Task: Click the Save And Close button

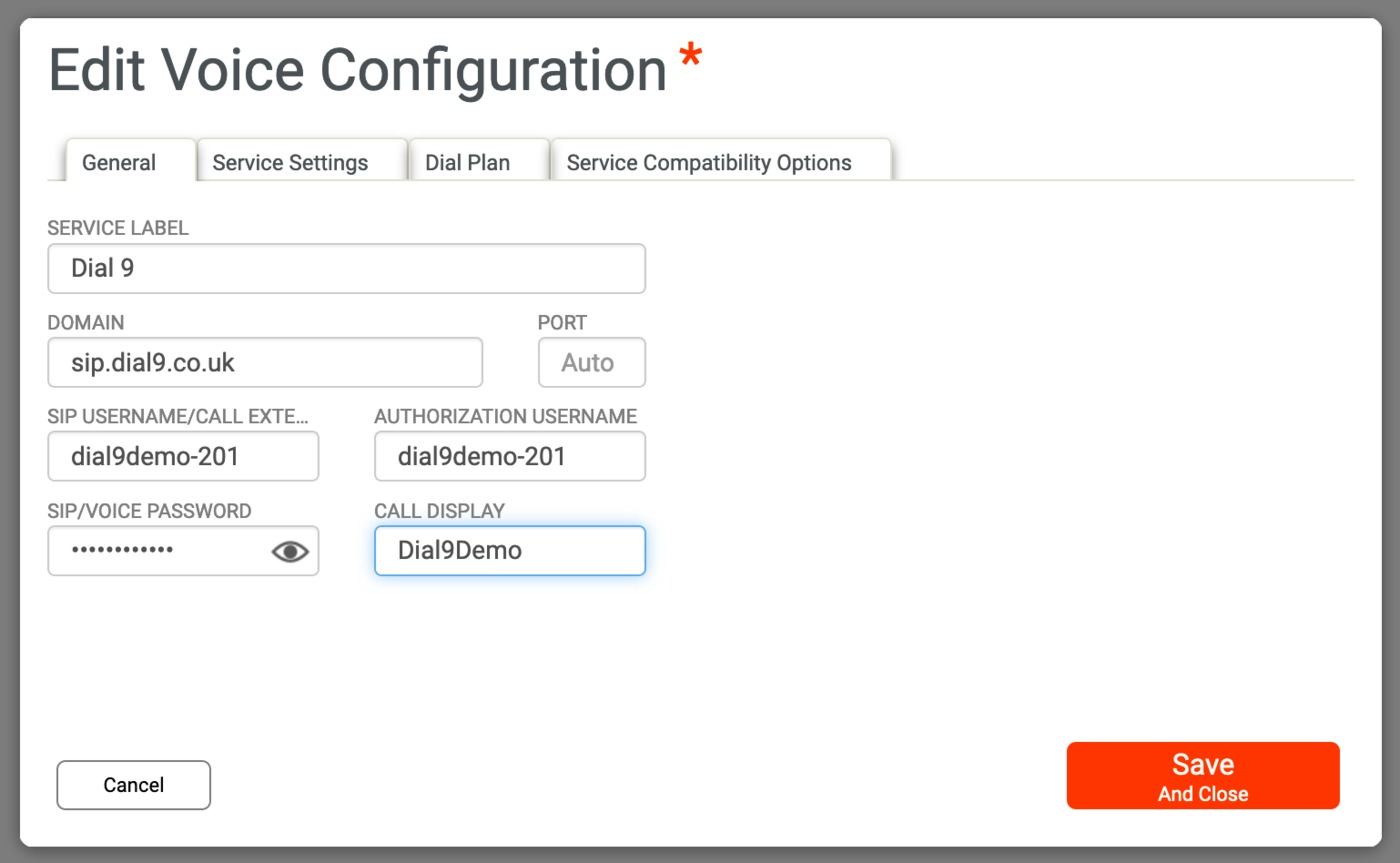Action: point(1203,775)
